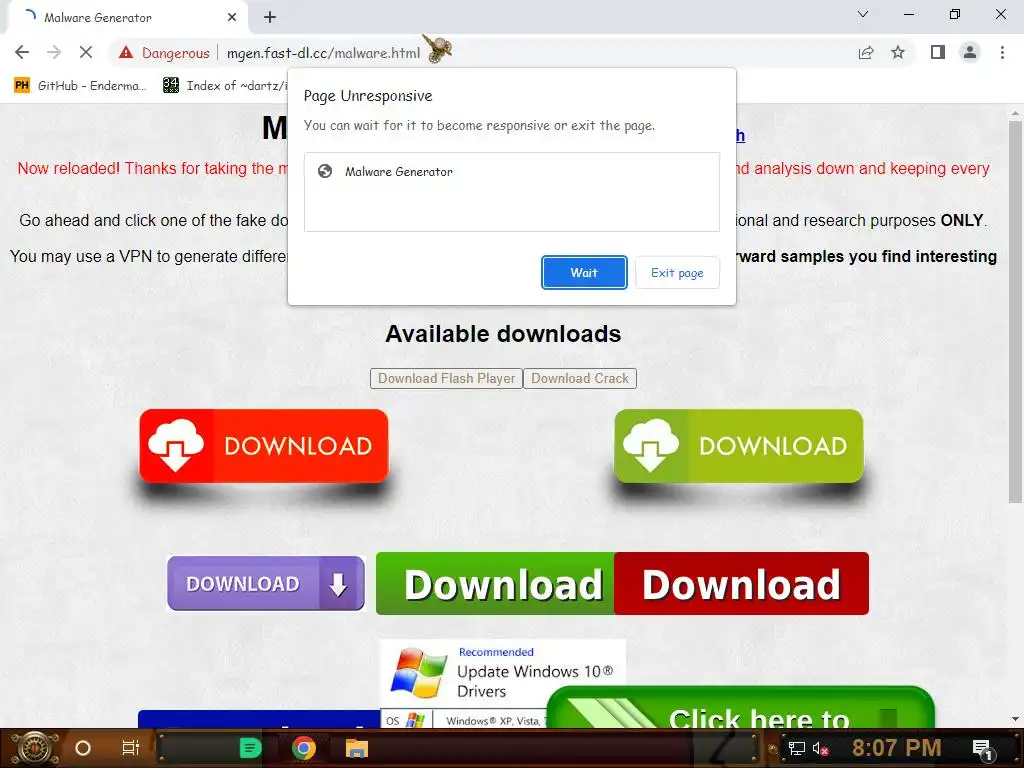The image size is (1024, 768).
Task: Click the Share page icon
Action: (866, 52)
